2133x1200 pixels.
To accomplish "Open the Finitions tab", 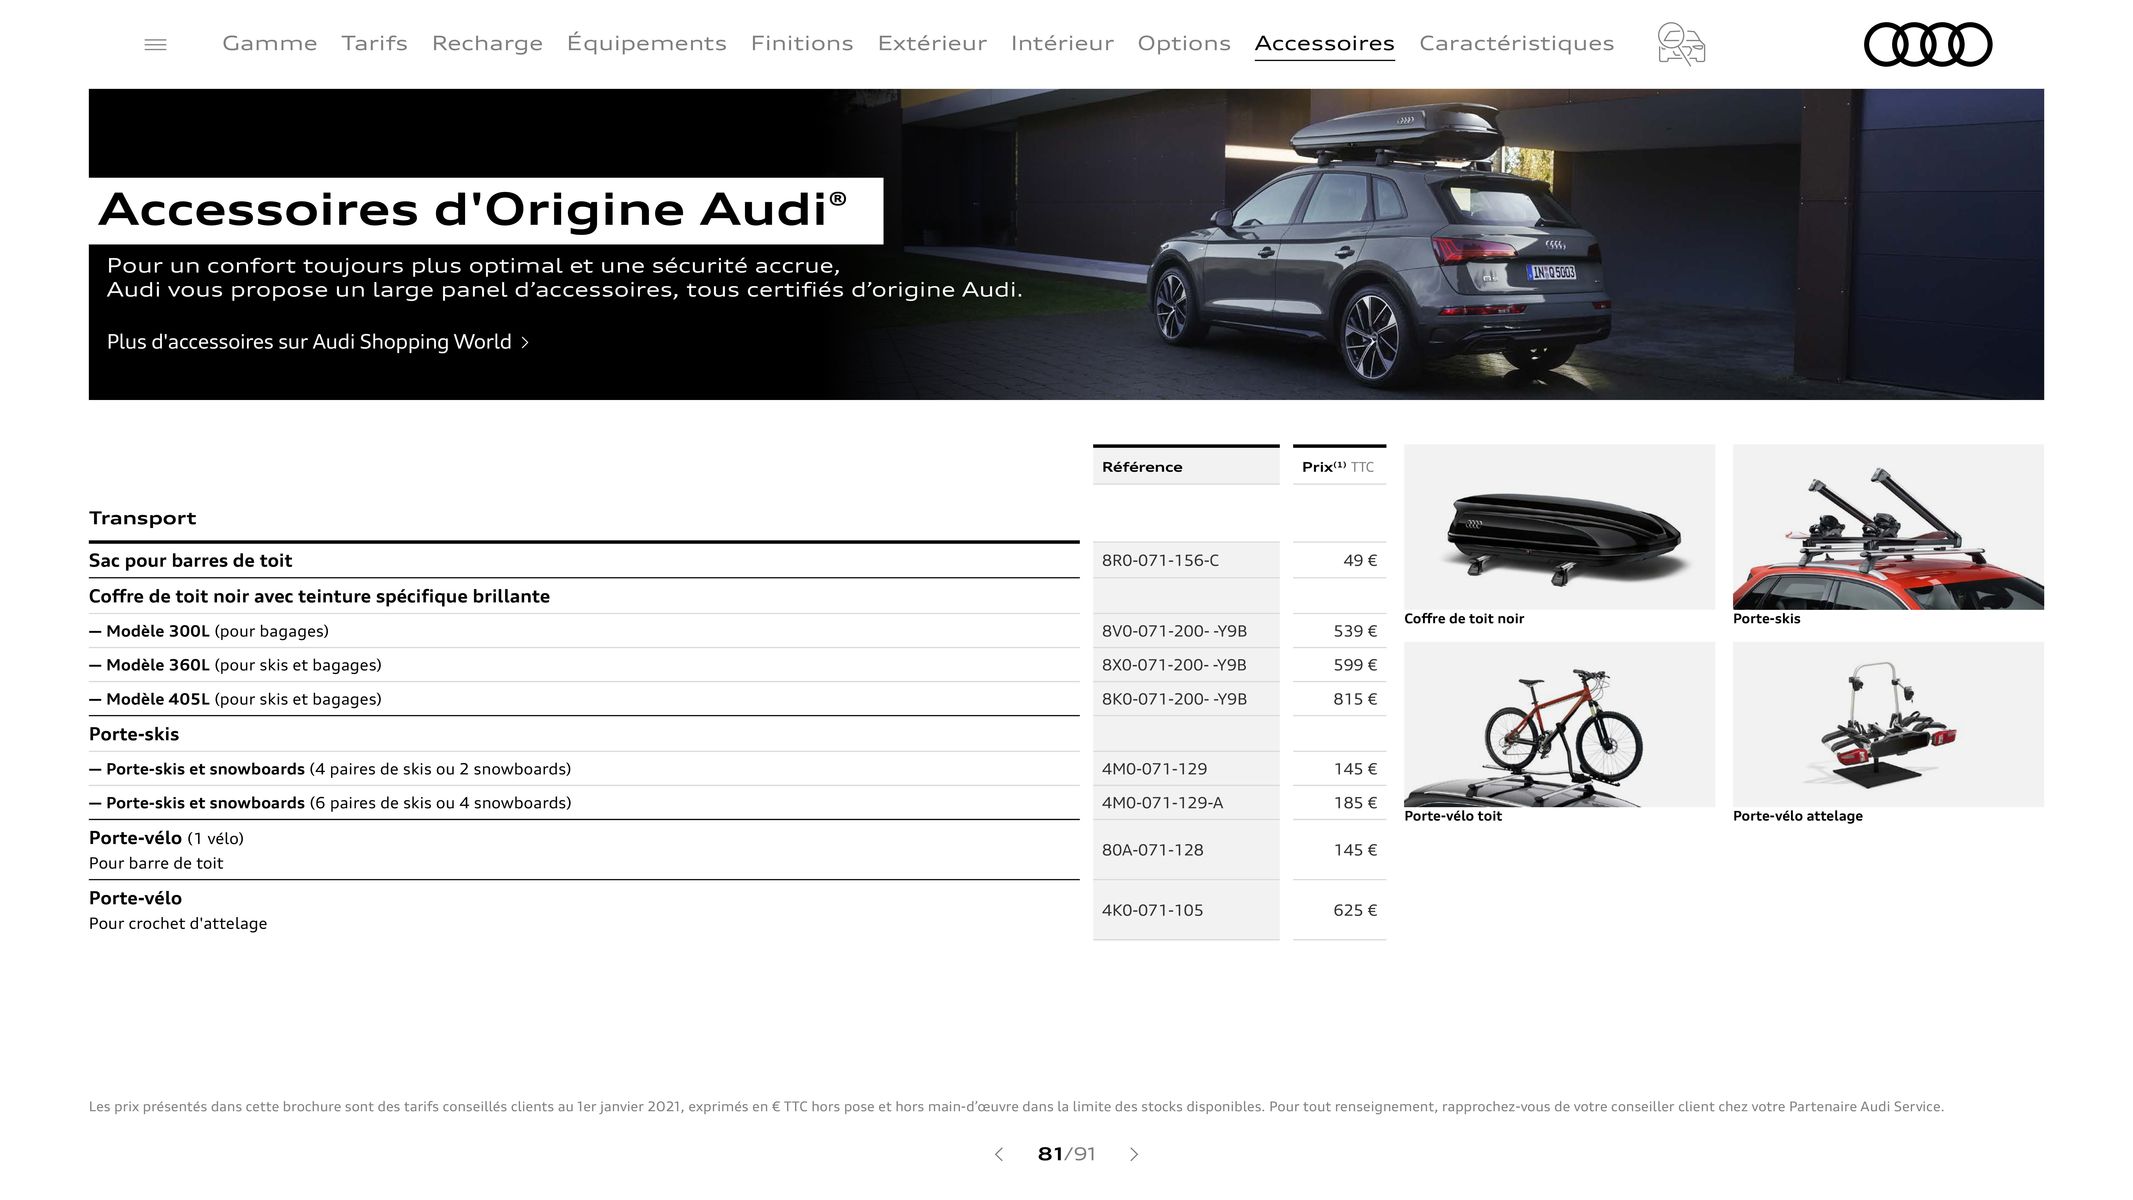I will (802, 43).
